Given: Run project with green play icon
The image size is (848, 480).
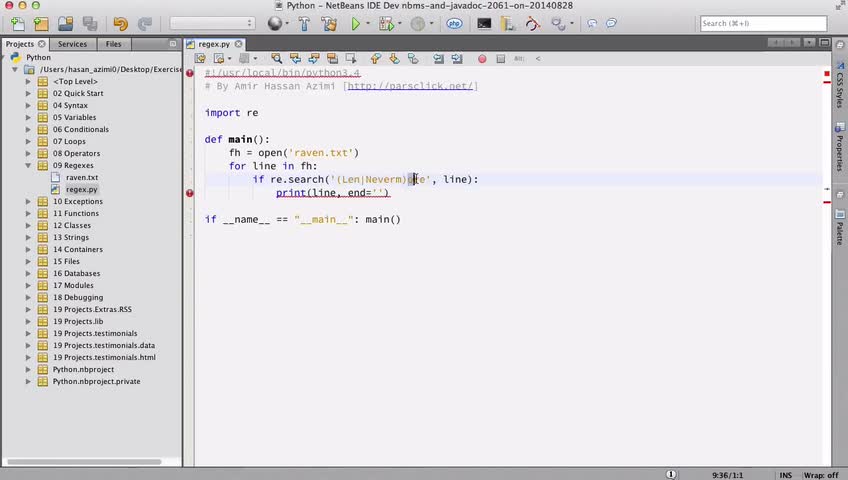Looking at the screenshot, I should point(355,23).
